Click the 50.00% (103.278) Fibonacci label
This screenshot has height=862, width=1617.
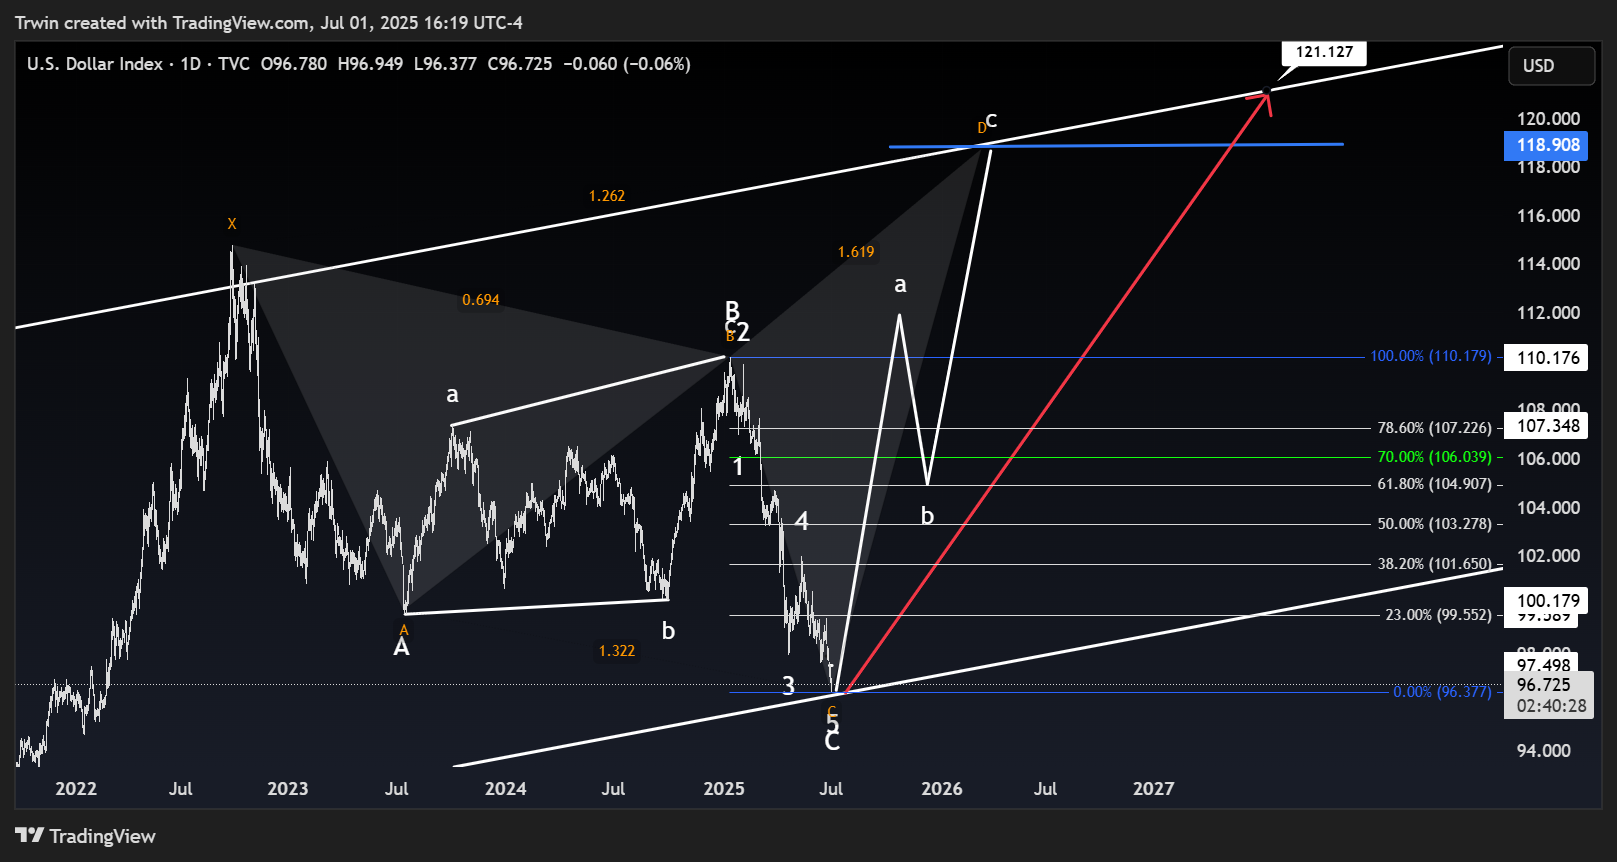(x=1434, y=524)
